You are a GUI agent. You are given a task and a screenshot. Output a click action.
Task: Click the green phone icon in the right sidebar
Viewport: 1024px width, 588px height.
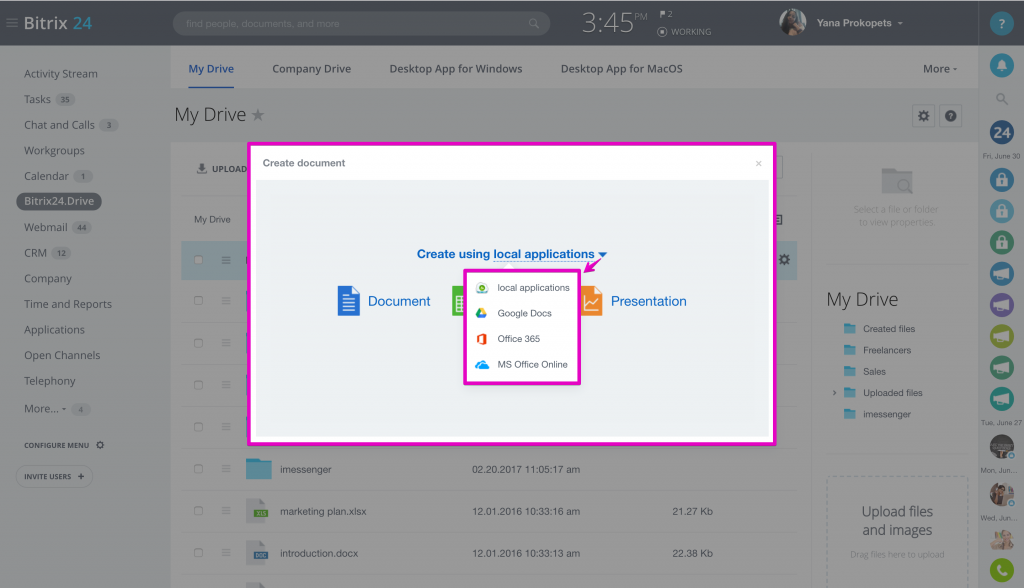coord(1001,570)
